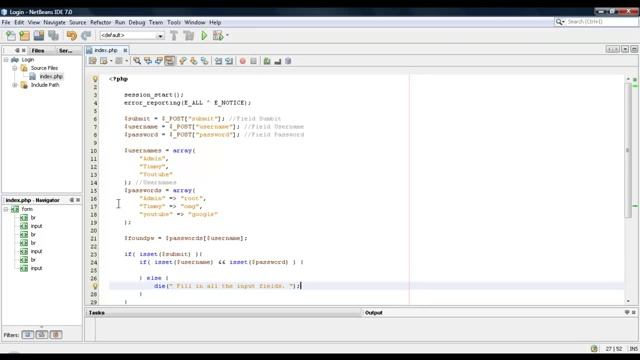640x360 pixels.
Task: Open the second editor toolbar icon's dropdown arrow
Action: click(111, 61)
